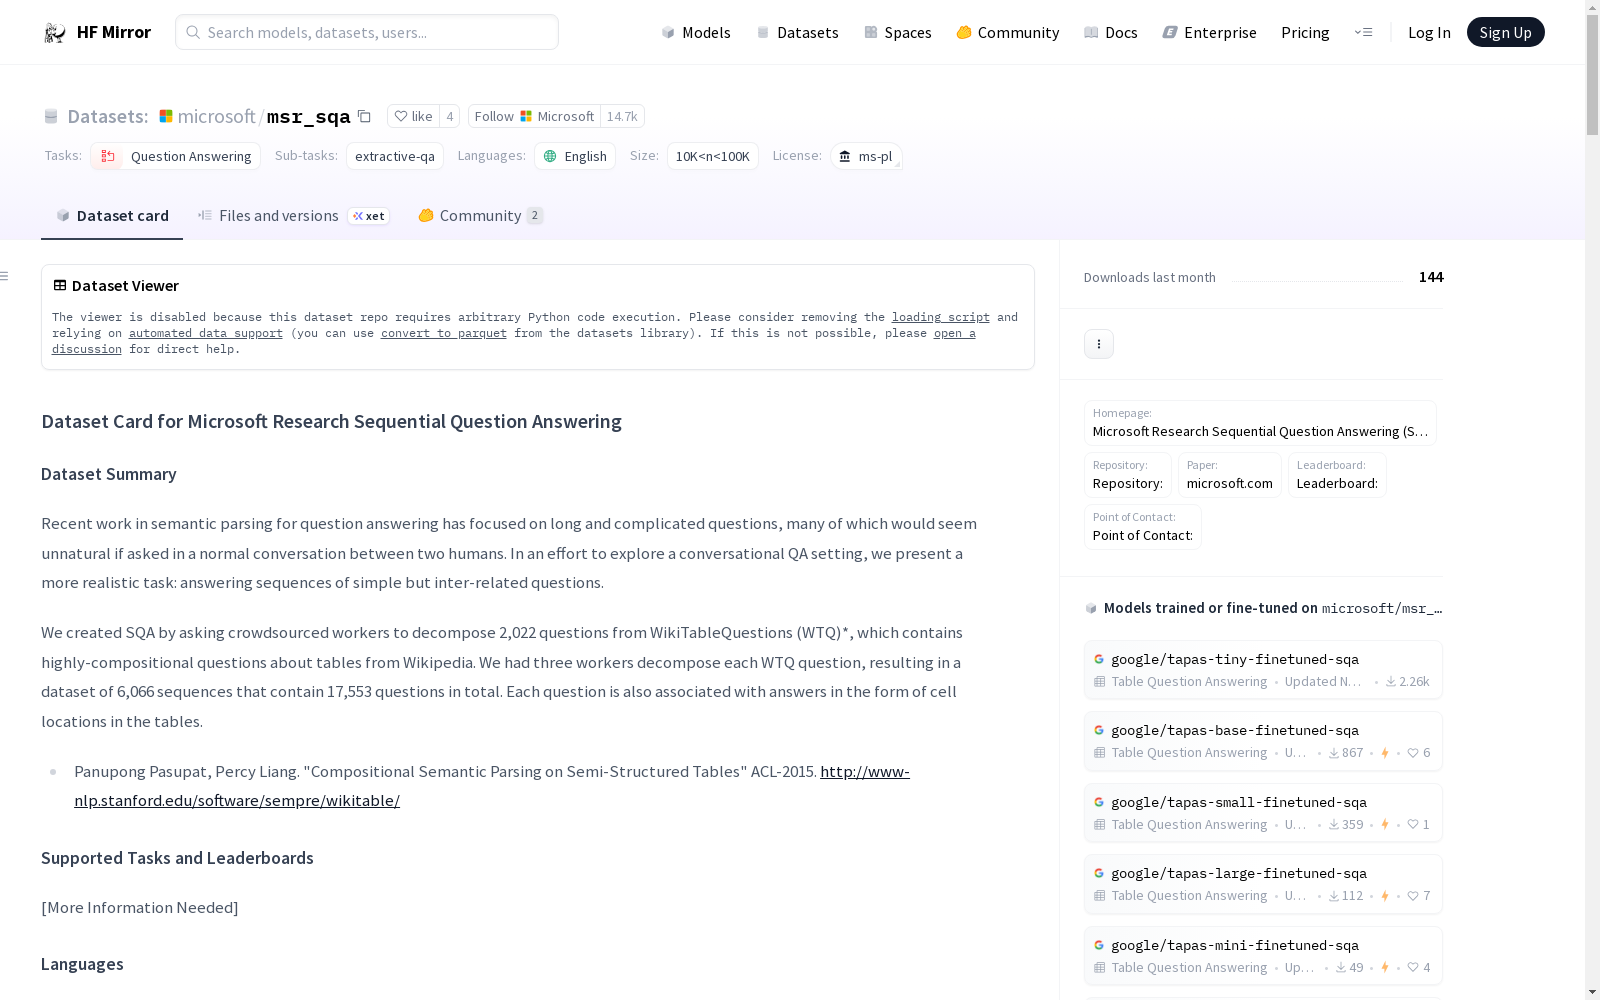Select the English language tag
The height and width of the screenshot is (1000, 1600).
(x=575, y=156)
